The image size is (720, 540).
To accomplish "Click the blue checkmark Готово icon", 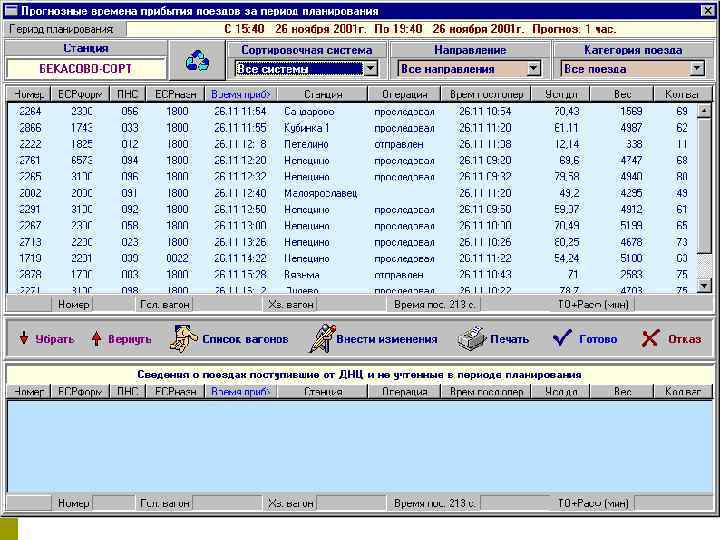I will click(x=562, y=338).
